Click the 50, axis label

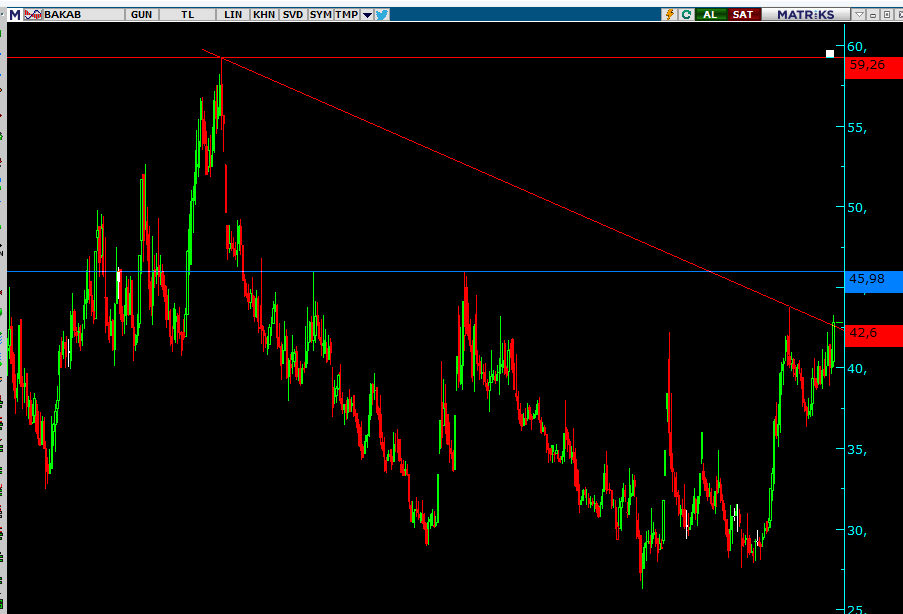(x=857, y=208)
